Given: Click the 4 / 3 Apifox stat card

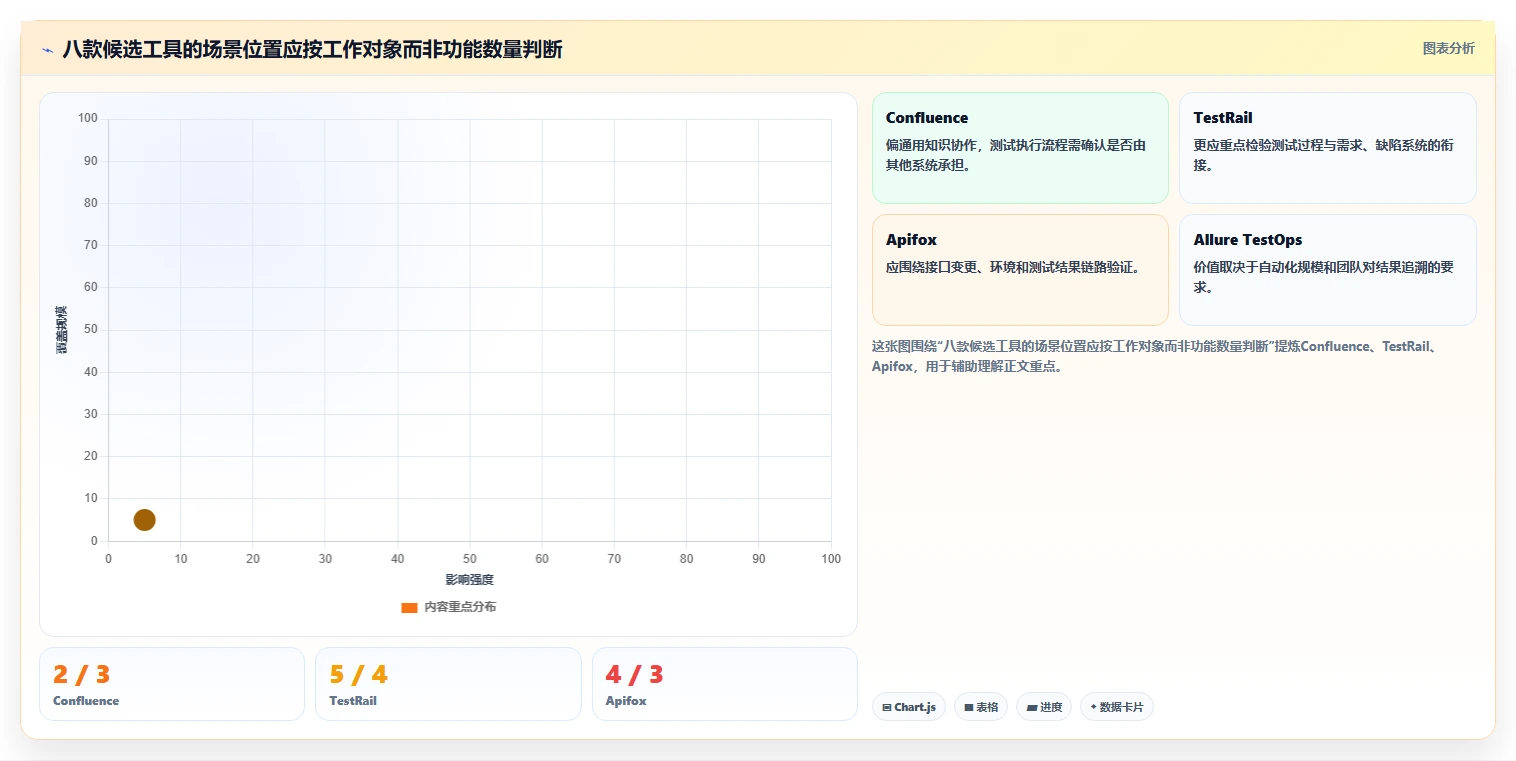Looking at the screenshot, I should (x=724, y=684).
